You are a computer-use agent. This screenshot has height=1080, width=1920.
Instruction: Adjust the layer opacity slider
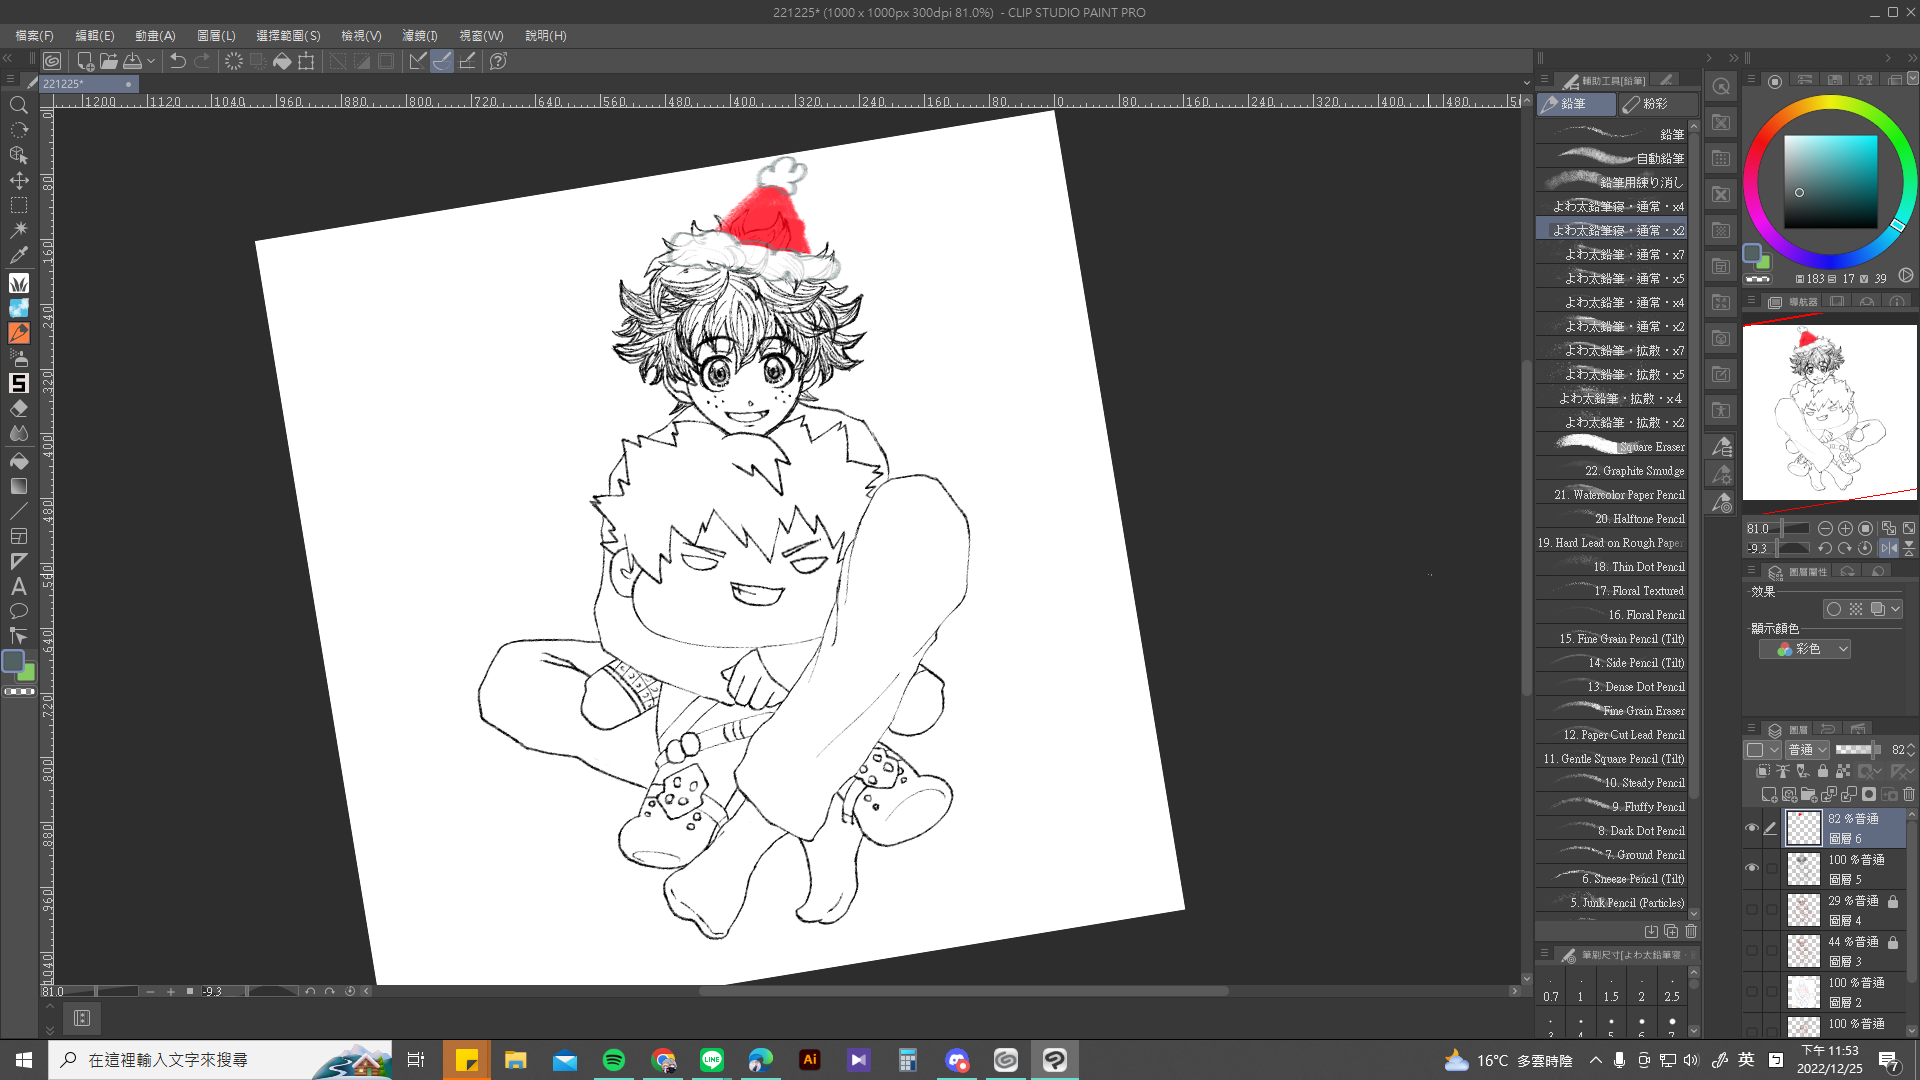click(x=1857, y=749)
